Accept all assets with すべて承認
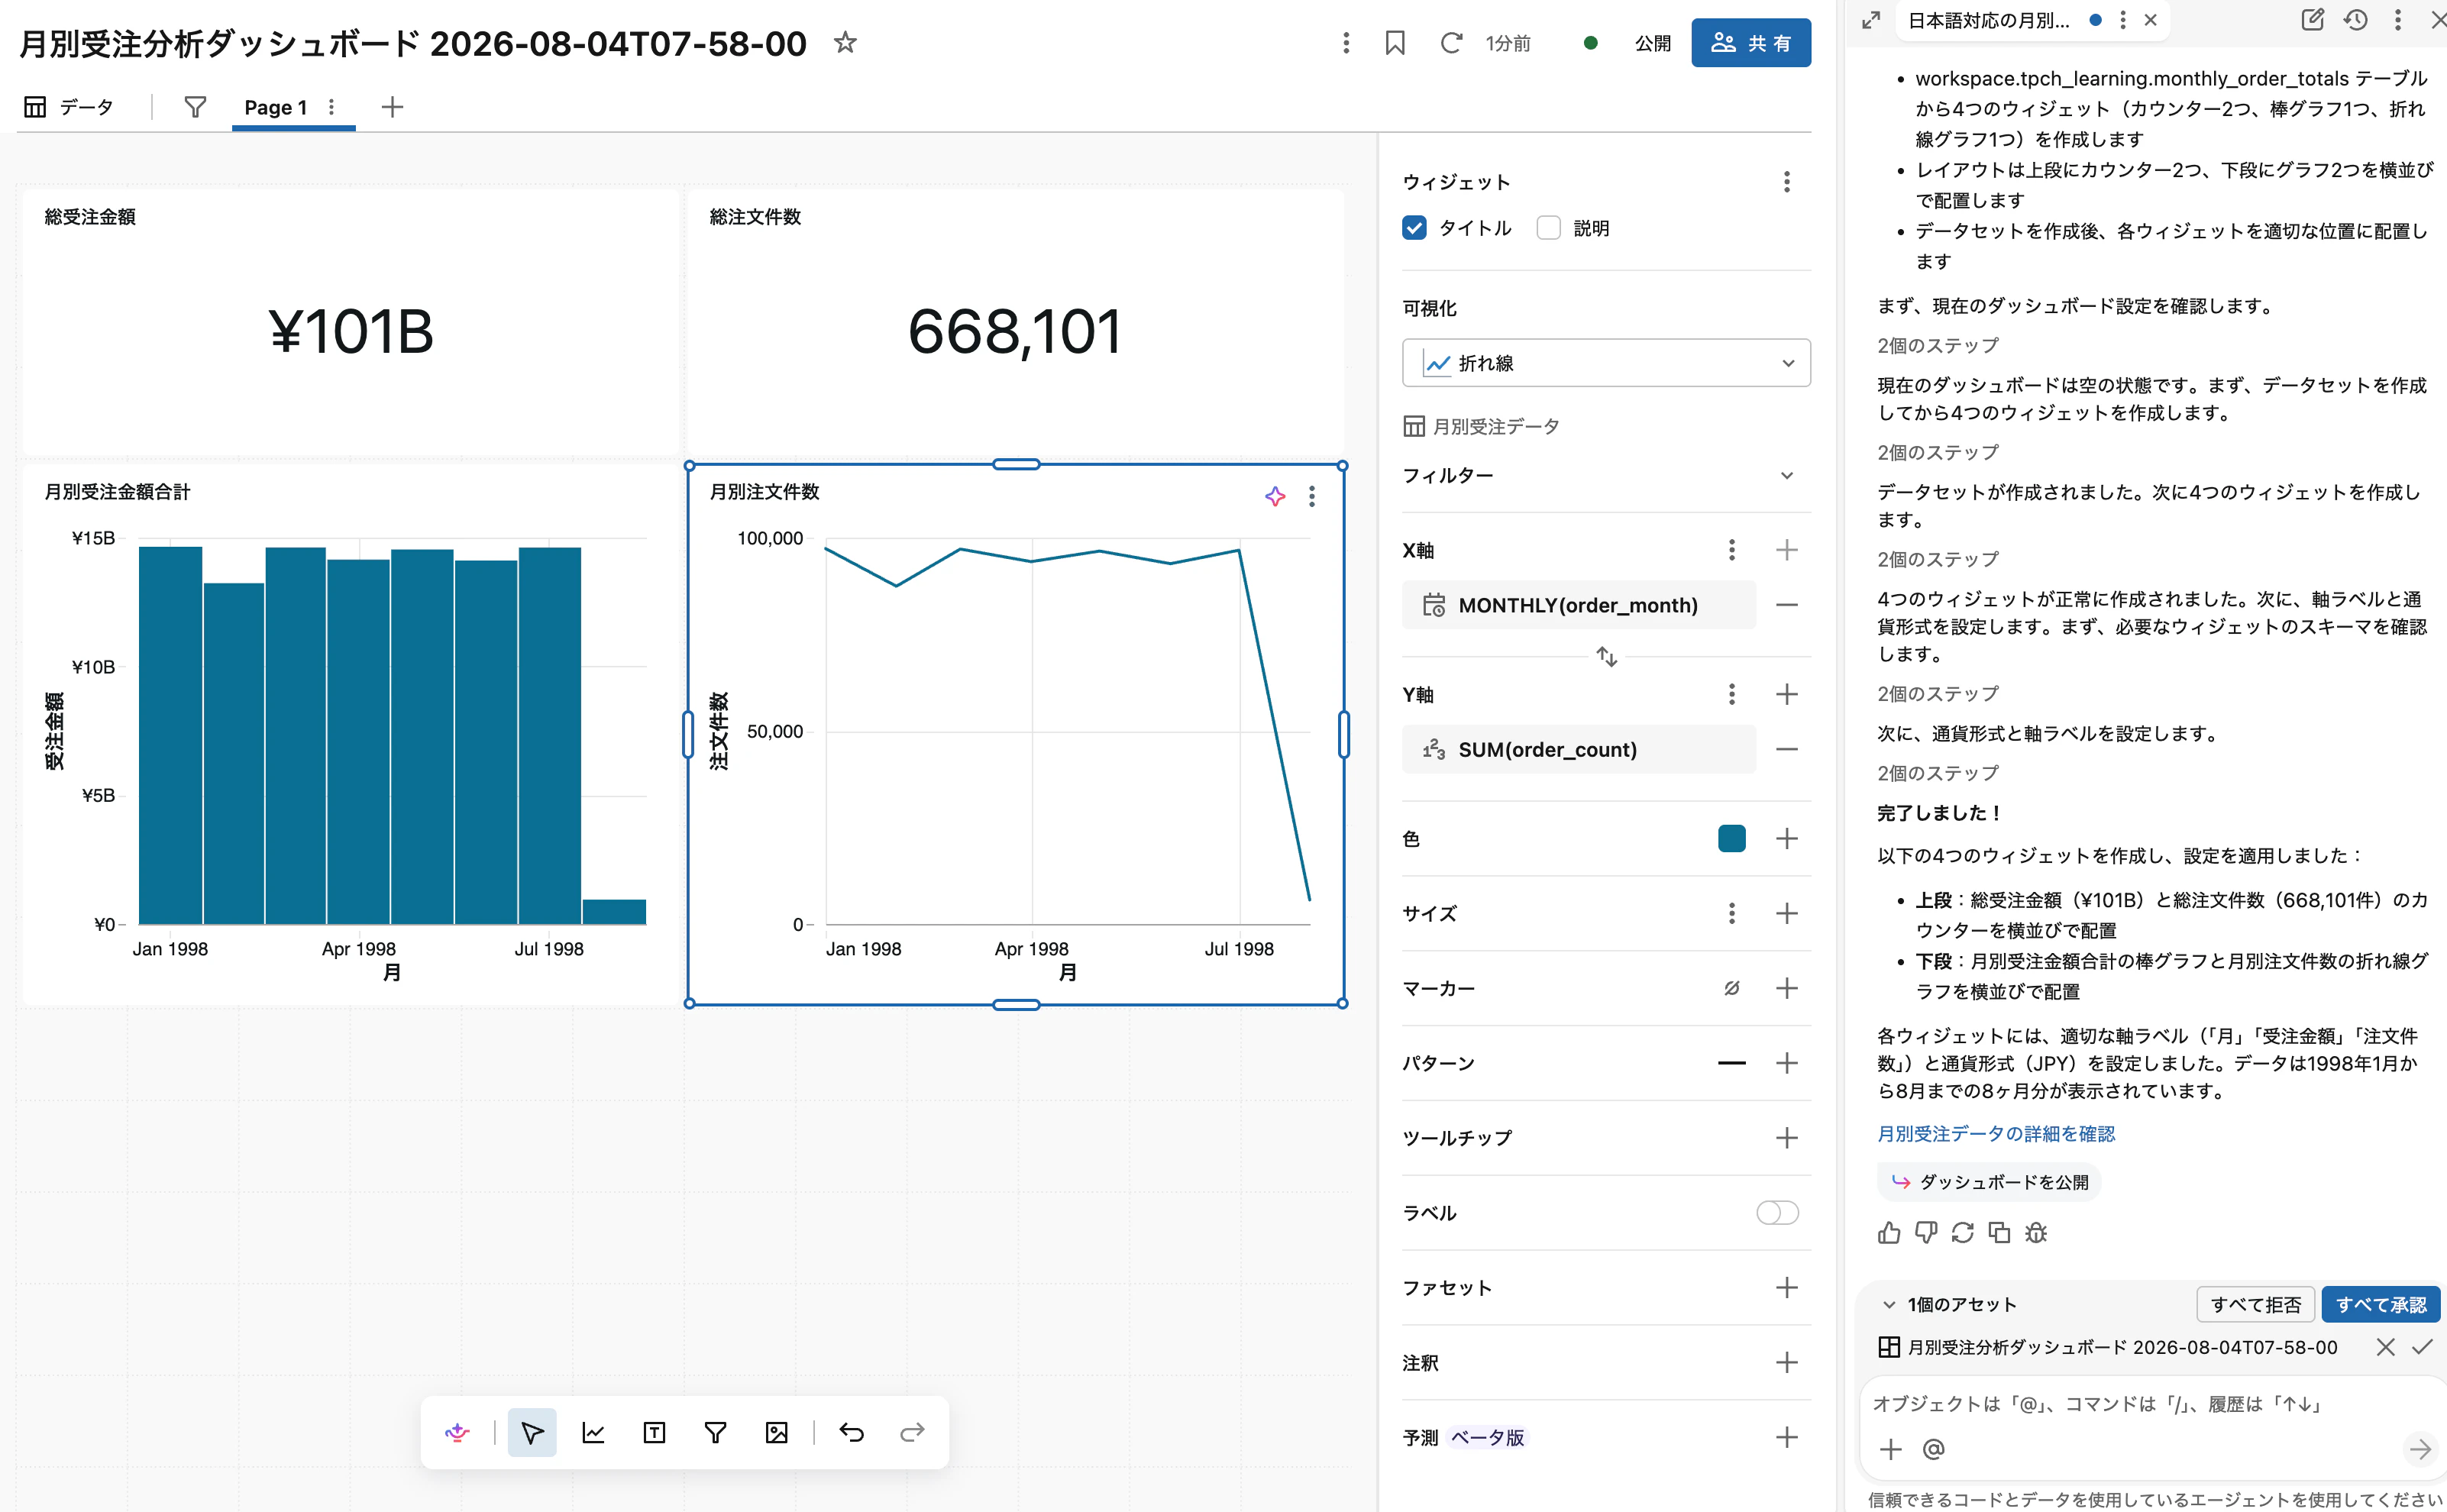This screenshot has width=2447, height=1512. point(2380,1304)
